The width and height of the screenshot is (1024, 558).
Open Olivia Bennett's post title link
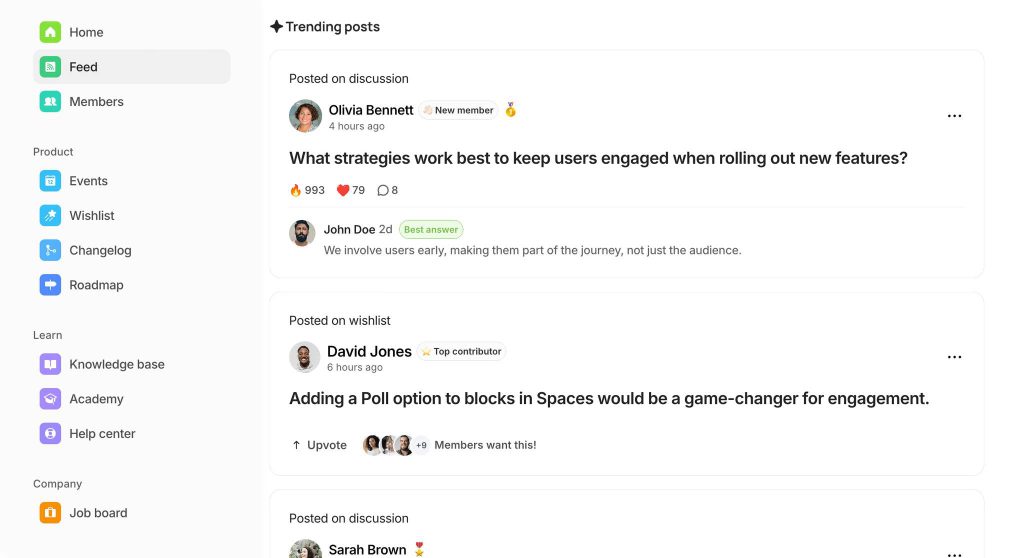click(598, 158)
